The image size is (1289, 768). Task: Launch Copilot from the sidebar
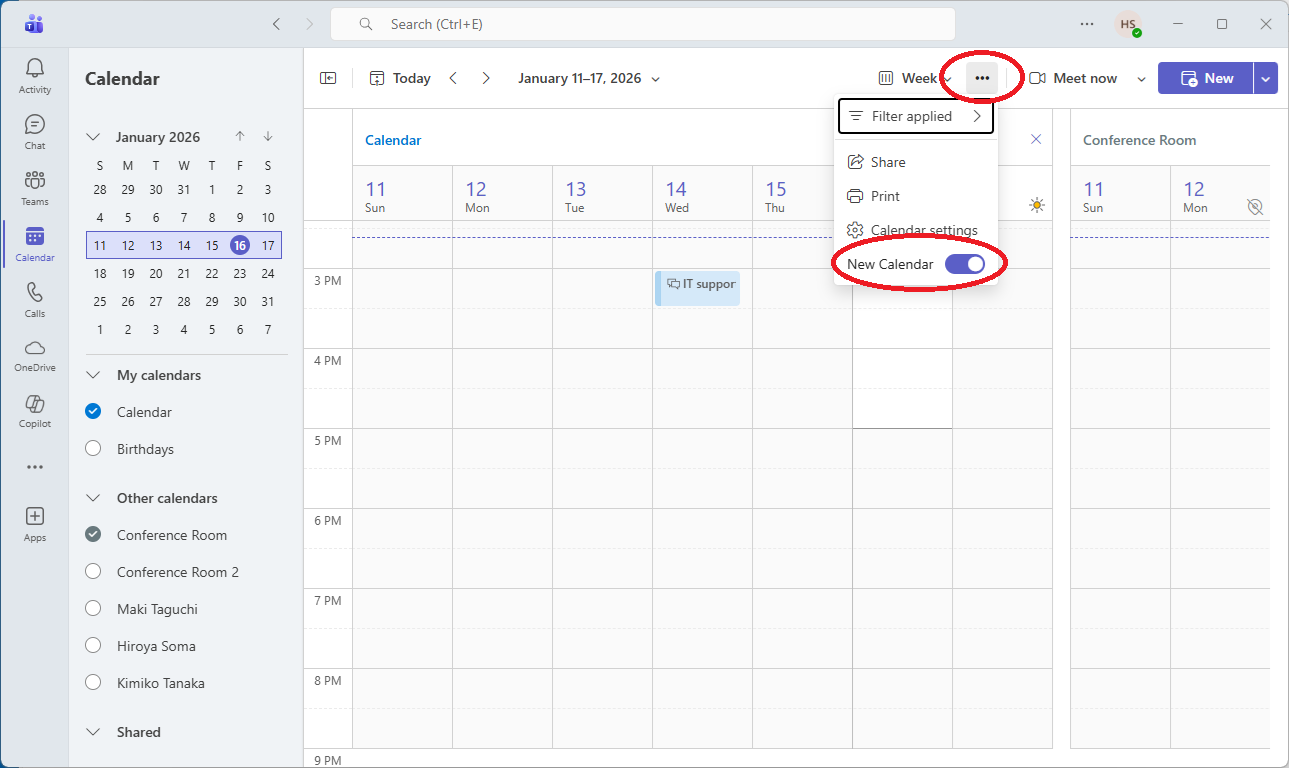pos(35,410)
